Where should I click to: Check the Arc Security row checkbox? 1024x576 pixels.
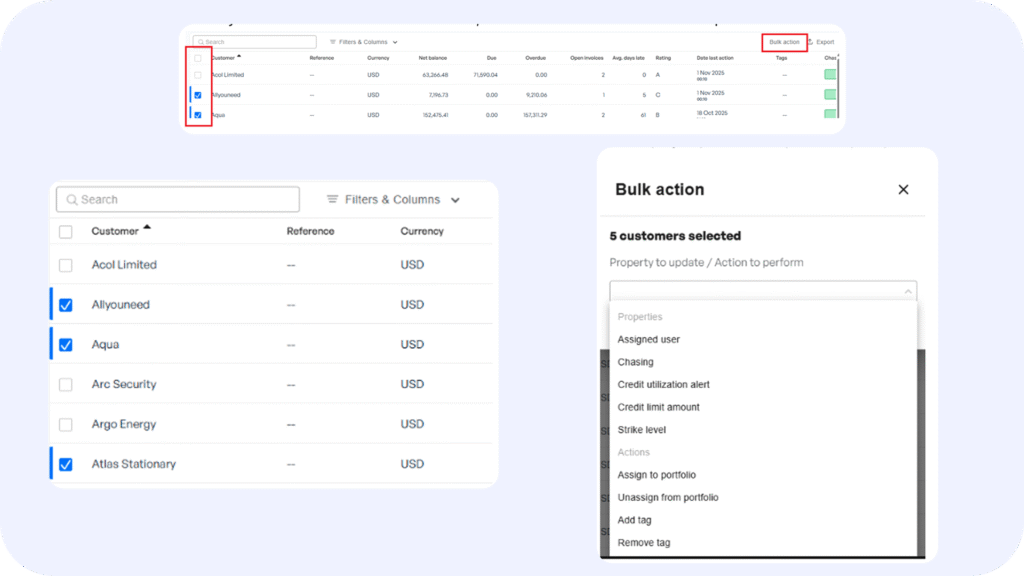[66, 384]
